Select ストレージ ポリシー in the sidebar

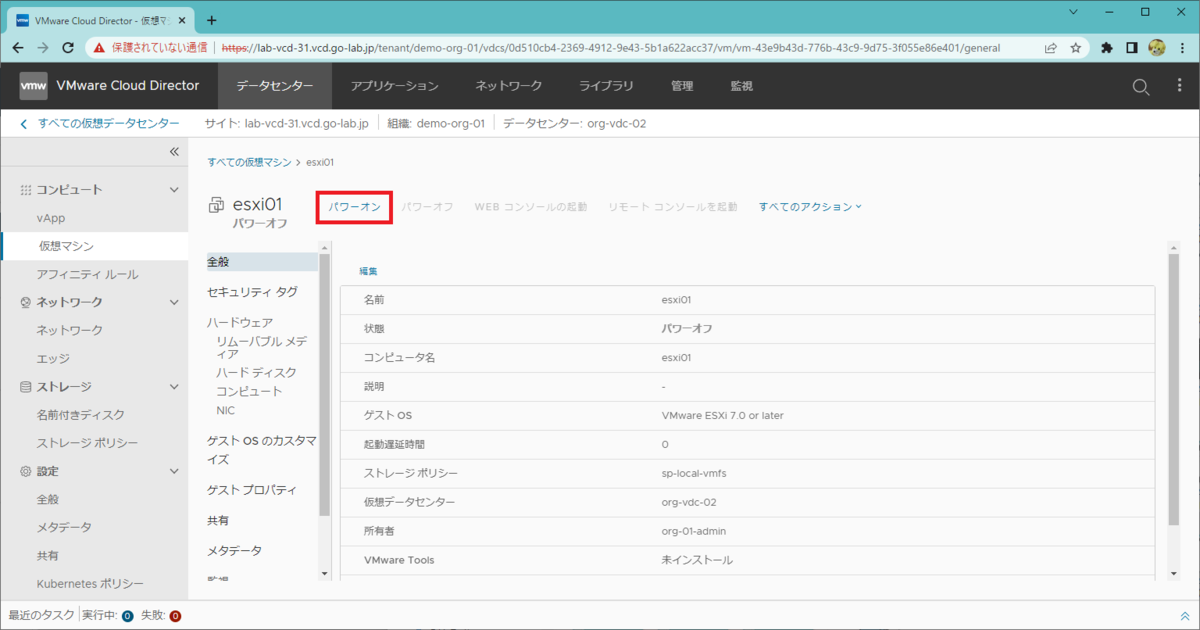click(87, 442)
